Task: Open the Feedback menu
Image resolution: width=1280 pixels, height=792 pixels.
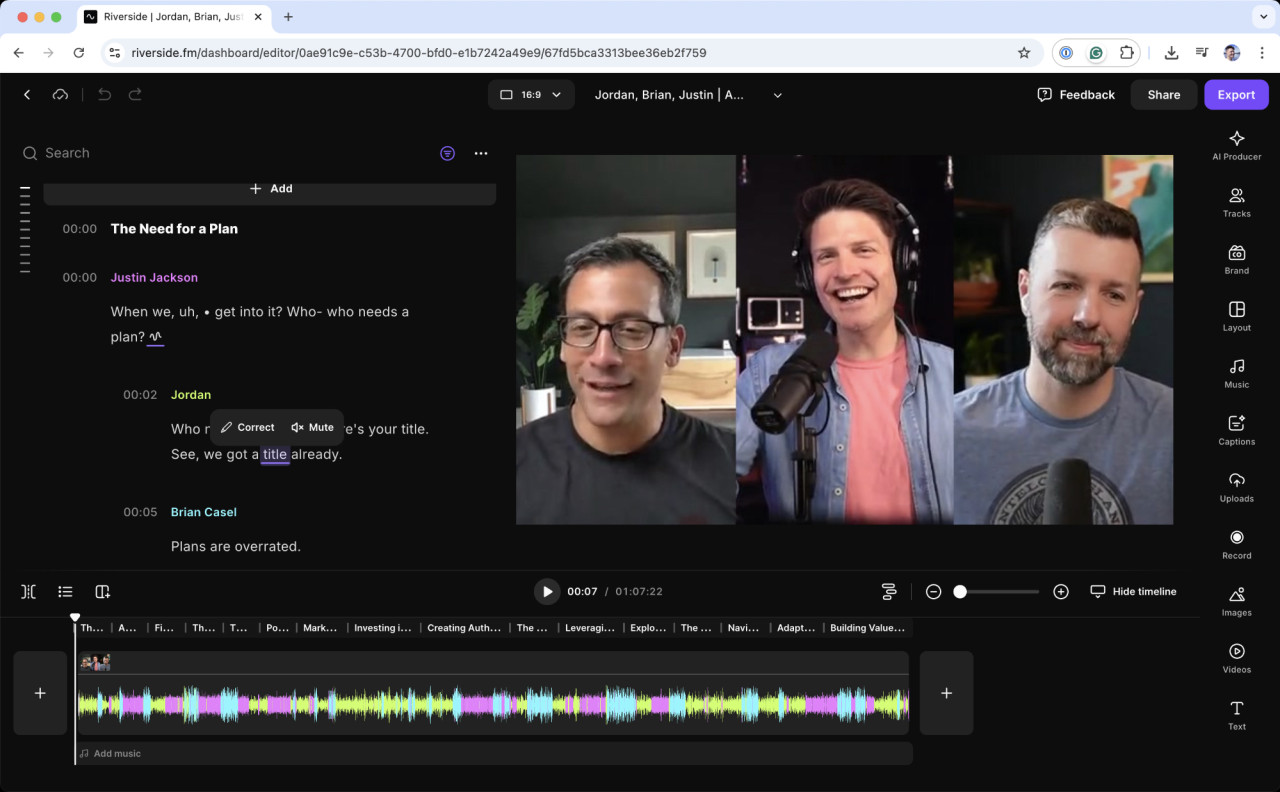Action: pyautogui.click(x=1076, y=94)
